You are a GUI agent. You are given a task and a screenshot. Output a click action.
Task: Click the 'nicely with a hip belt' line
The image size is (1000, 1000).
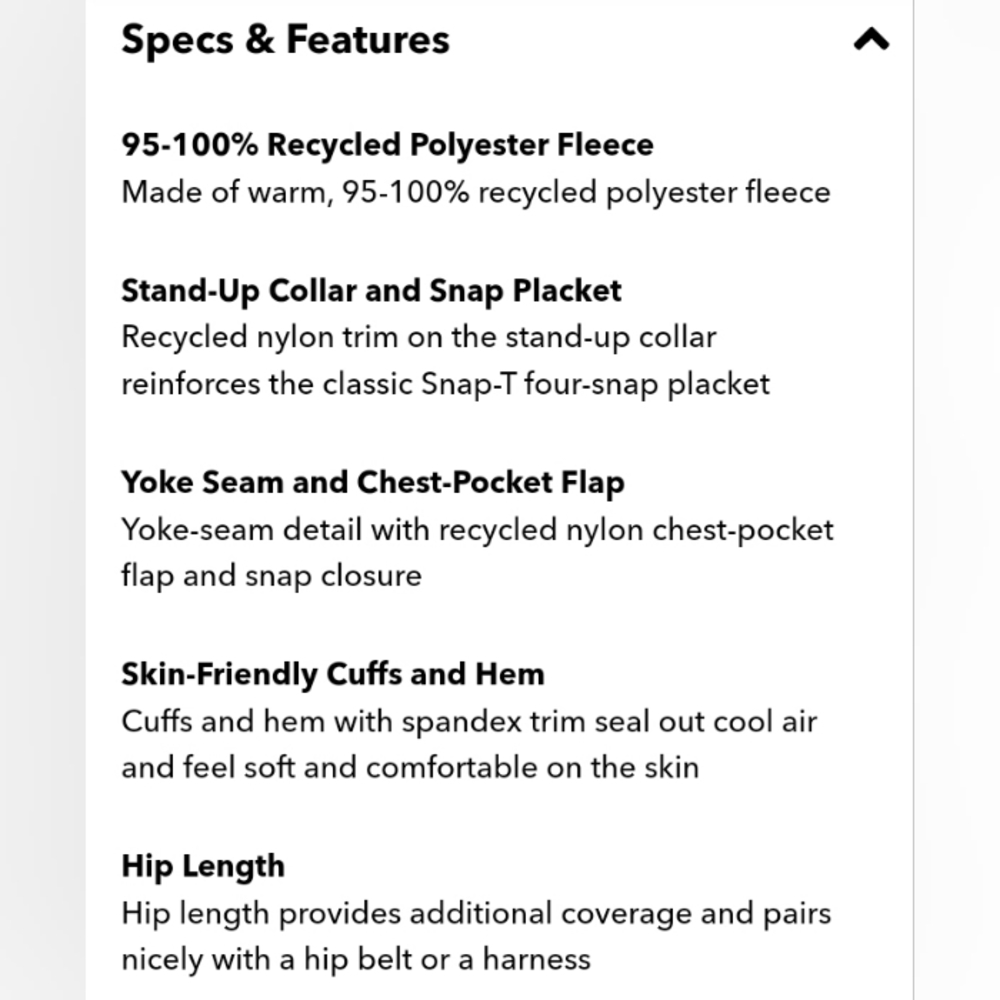(356, 959)
